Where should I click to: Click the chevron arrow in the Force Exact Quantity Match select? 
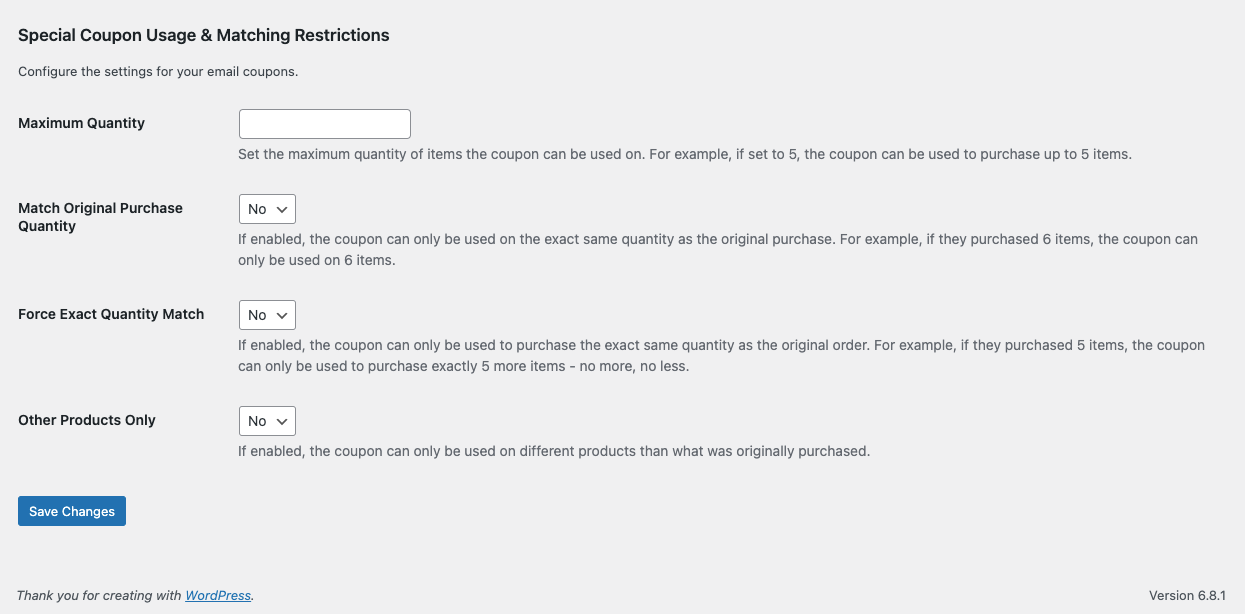(282, 315)
